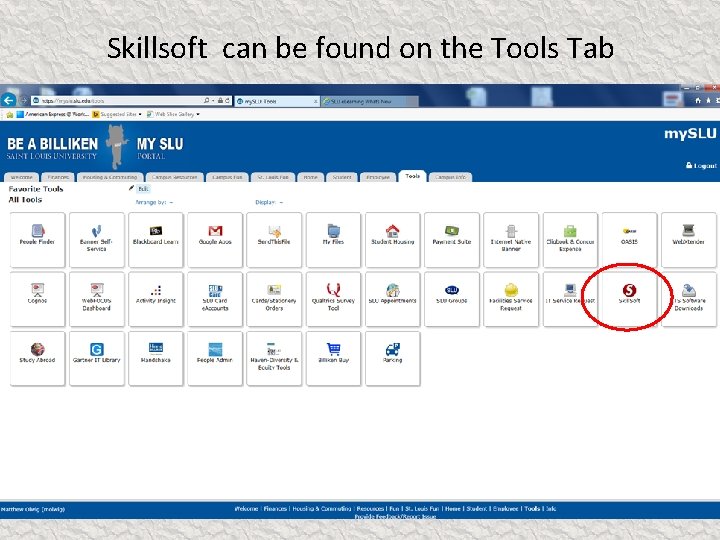The height and width of the screenshot is (540, 720).
Task: Click Provide Feedback/Report Issue footer link
Action: [395, 516]
